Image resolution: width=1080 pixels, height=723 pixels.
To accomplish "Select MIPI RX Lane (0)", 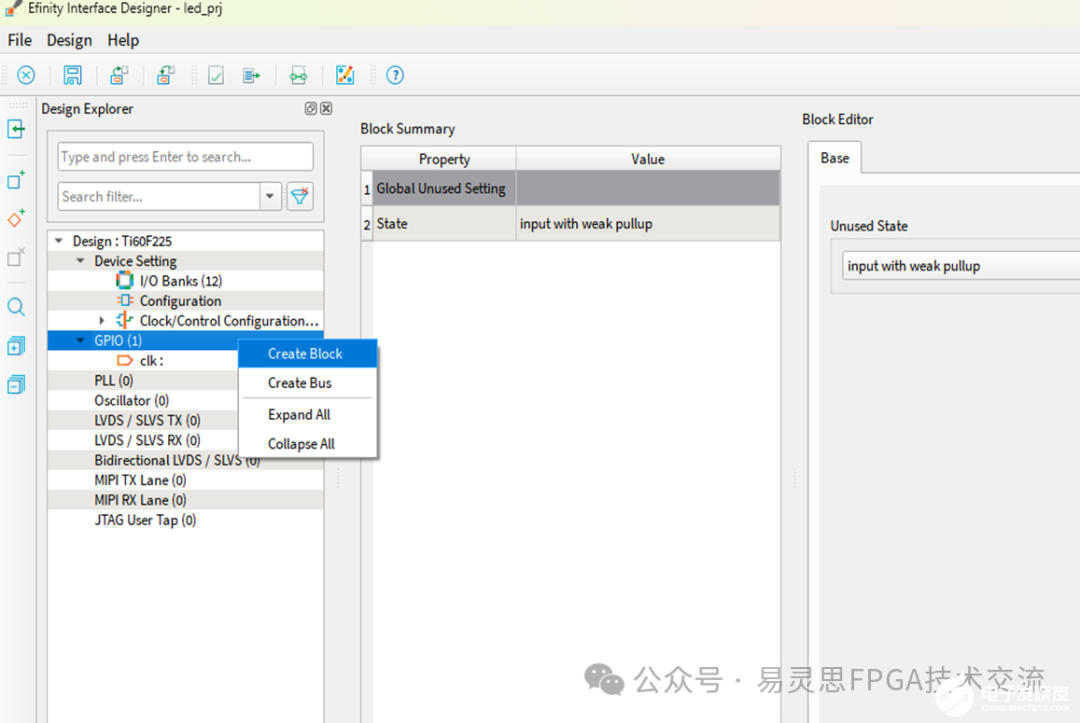I will point(141,500).
